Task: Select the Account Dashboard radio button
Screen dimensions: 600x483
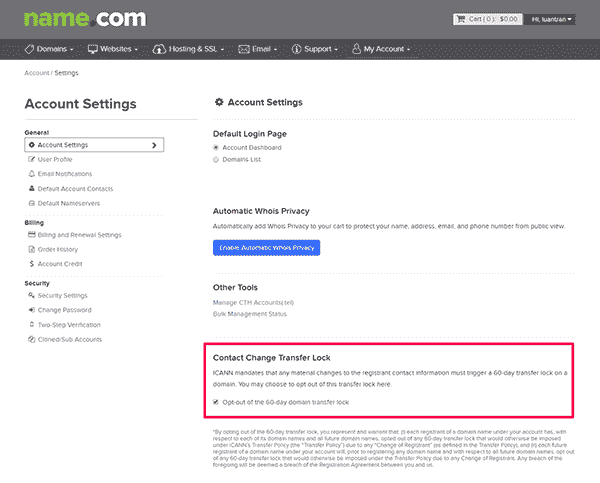Action: tap(216, 148)
